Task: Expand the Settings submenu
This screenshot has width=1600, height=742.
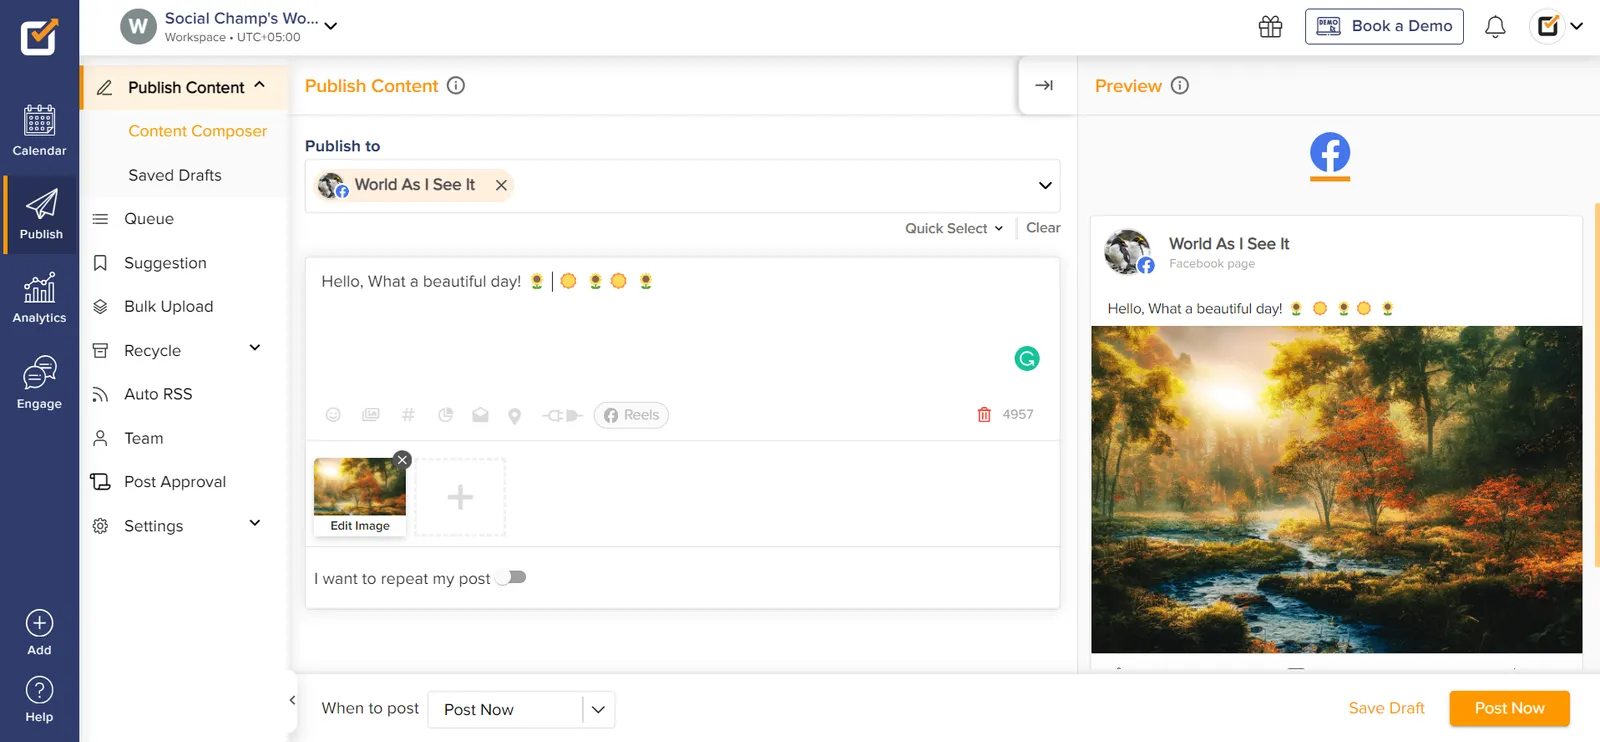Action: (x=255, y=523)
